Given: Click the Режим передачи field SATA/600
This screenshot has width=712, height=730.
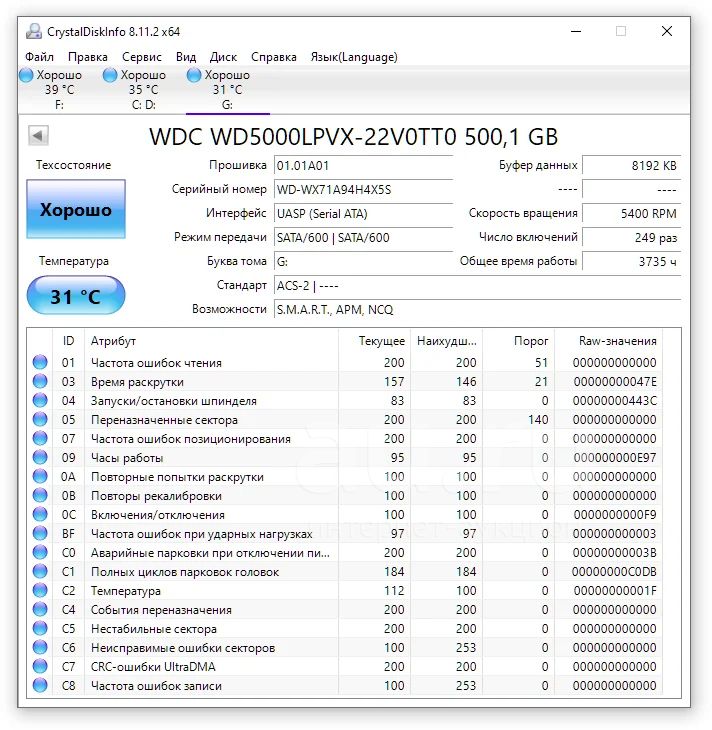Looking at the screenshot, I should pos(363,237).
